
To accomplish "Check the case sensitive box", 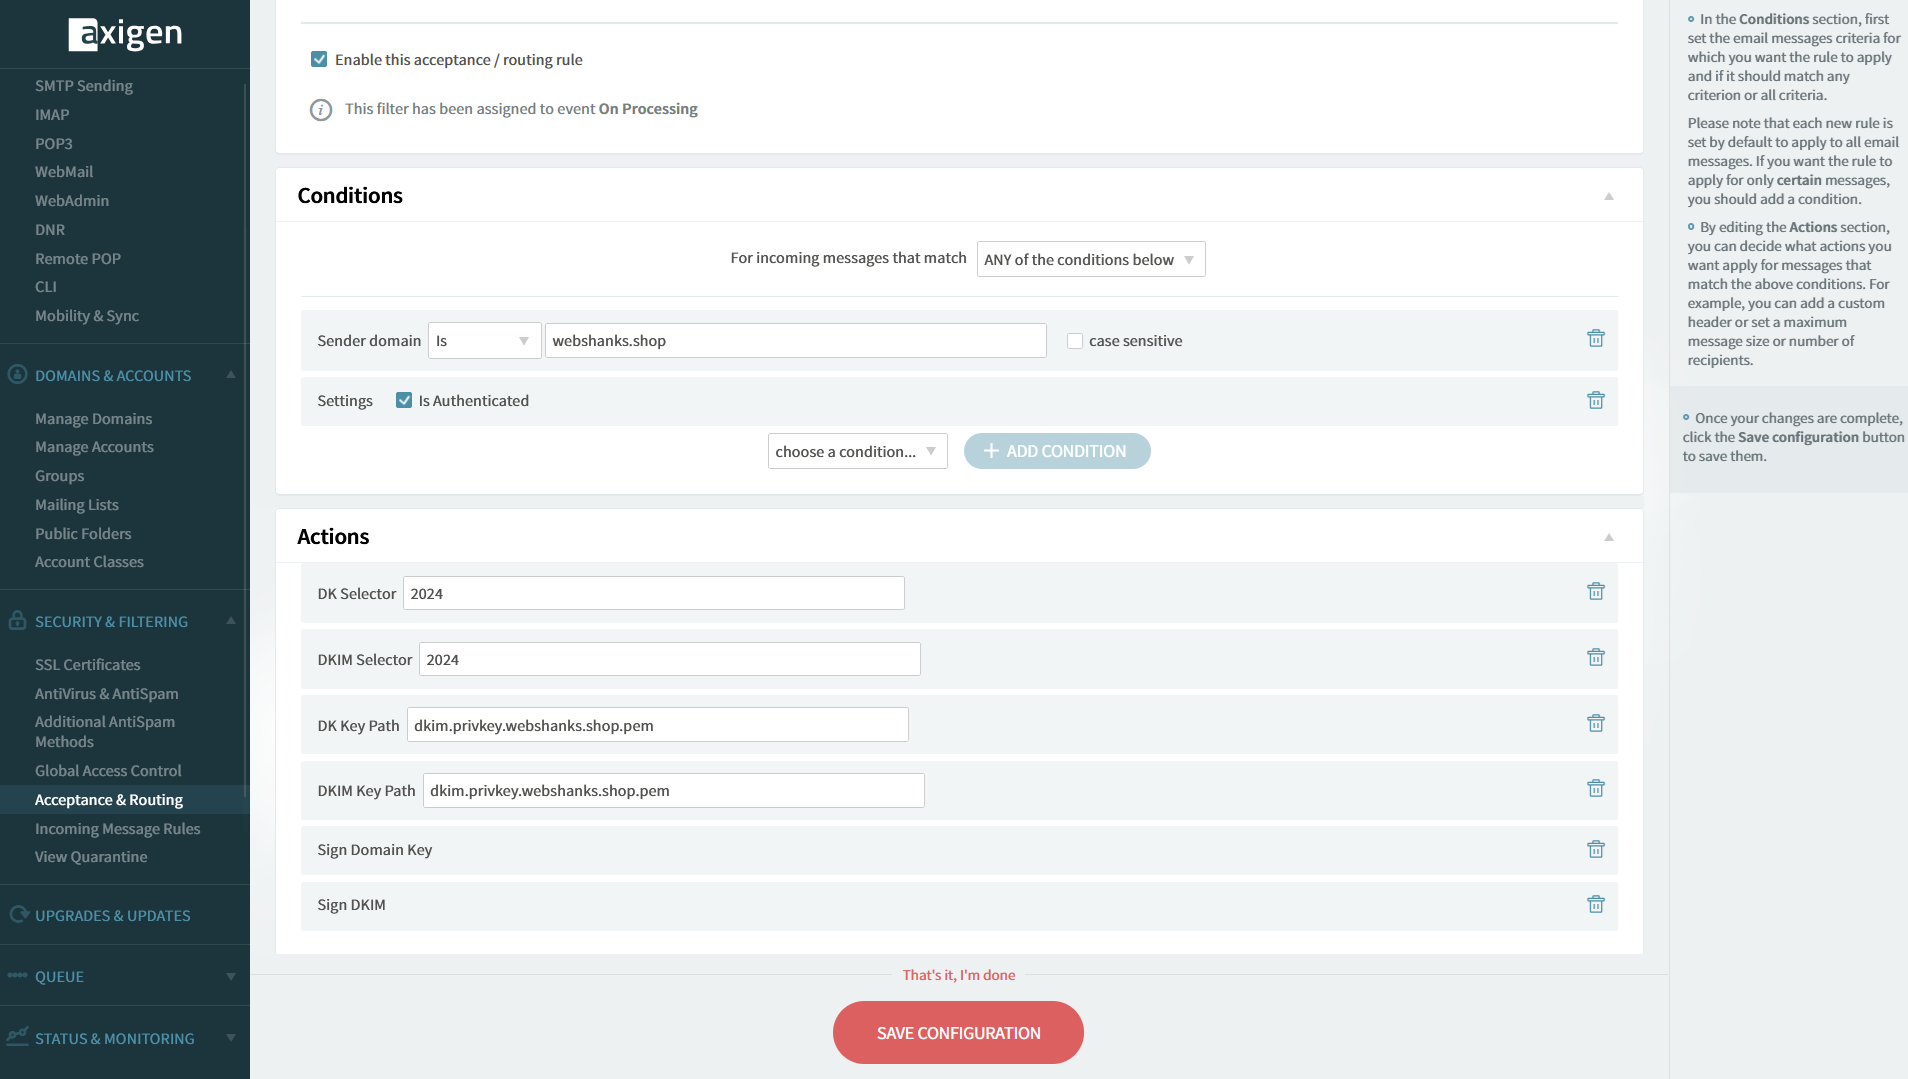I will click(1075, 341).
